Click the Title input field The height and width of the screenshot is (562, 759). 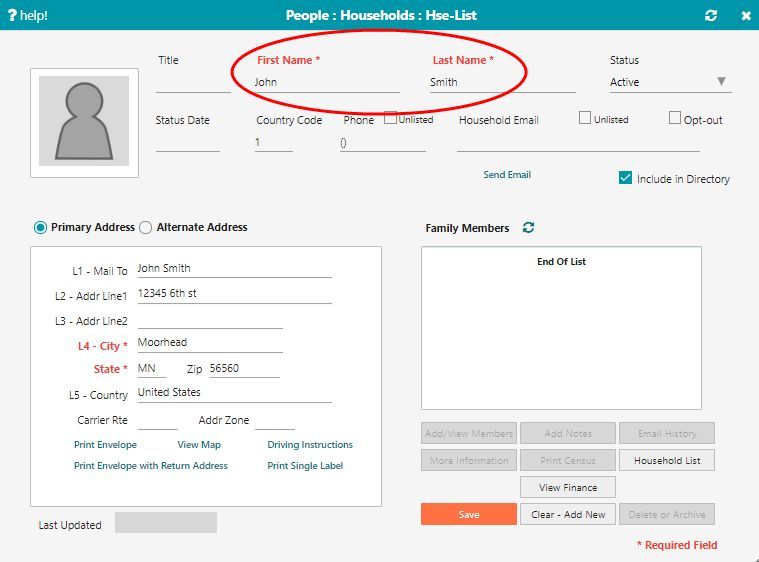point(193,83)
